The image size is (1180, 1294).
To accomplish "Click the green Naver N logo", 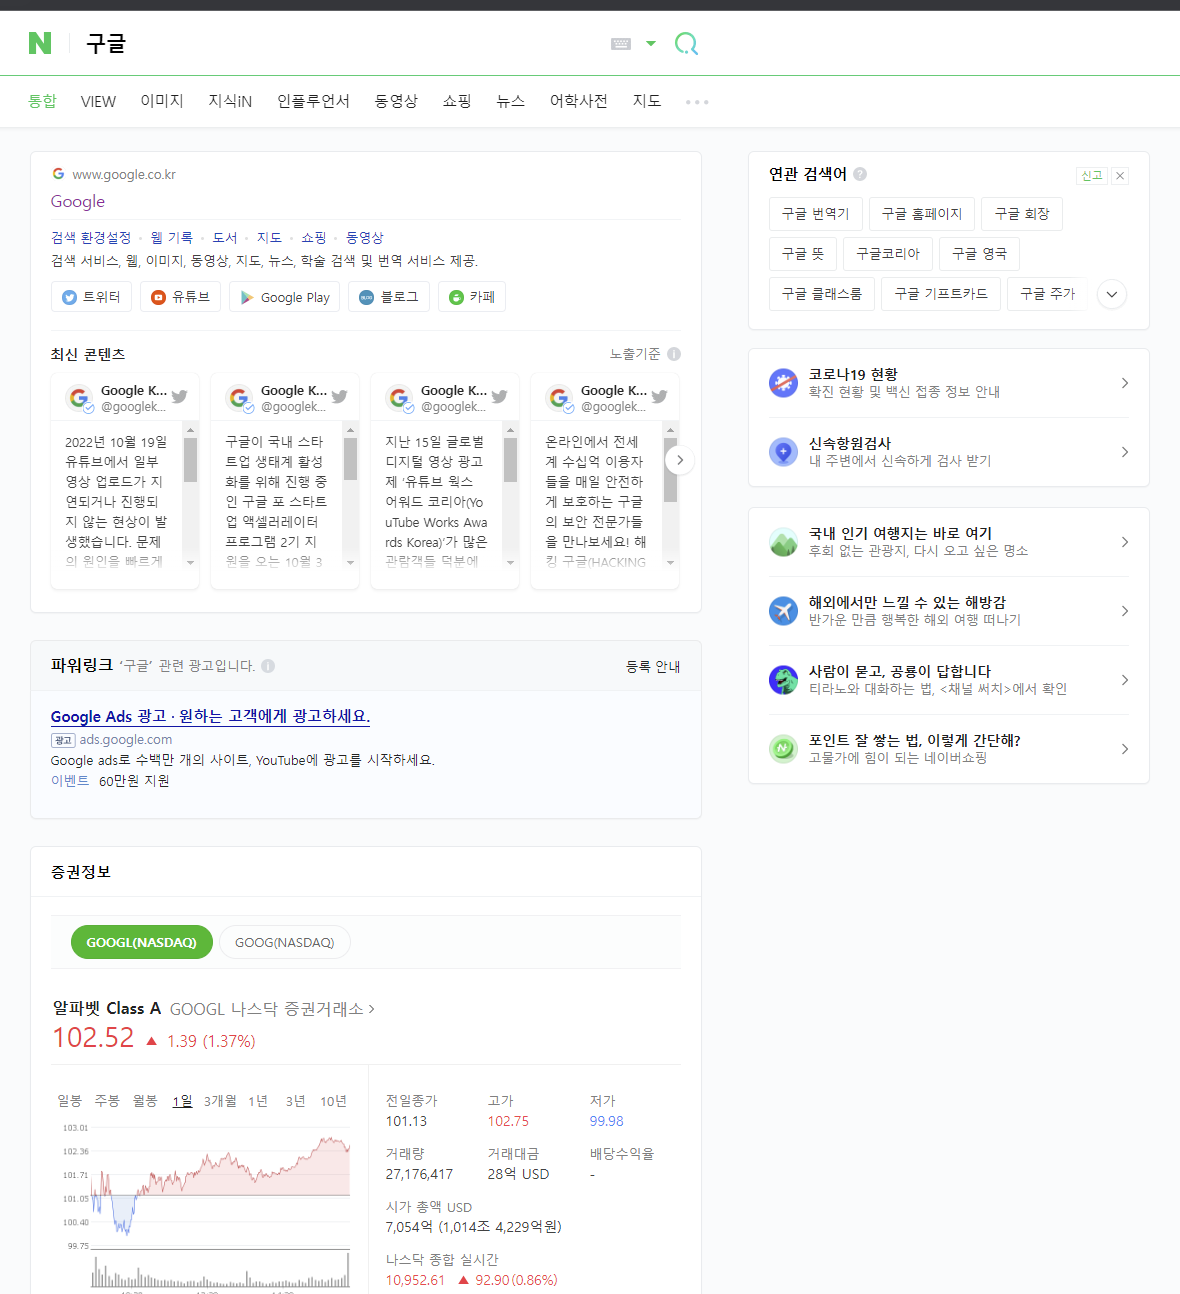I will pos(40,43).
